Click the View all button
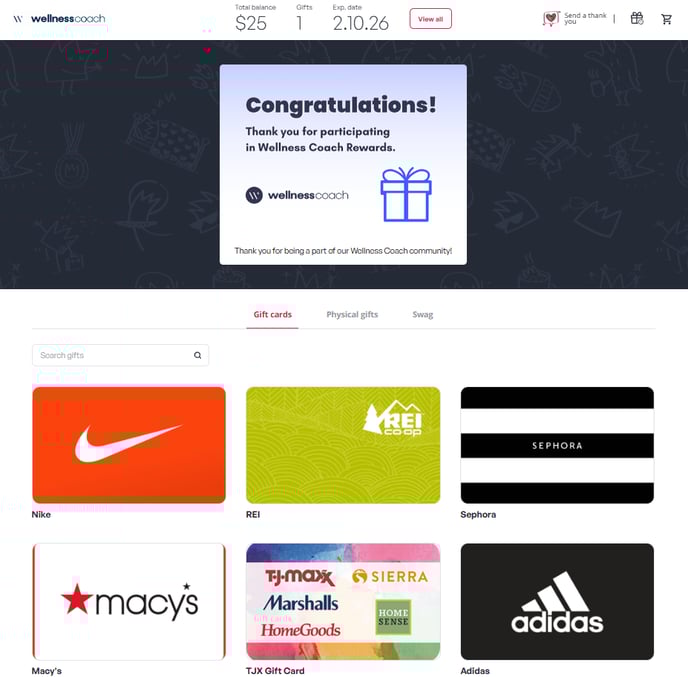Image resolution: width=688 pixels, height=677 pixels. tap(430, 19)
